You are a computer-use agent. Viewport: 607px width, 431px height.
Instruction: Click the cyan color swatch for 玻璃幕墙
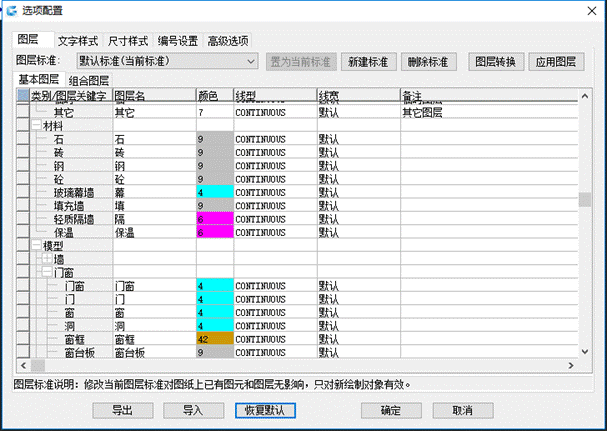[x=215, y=191]
